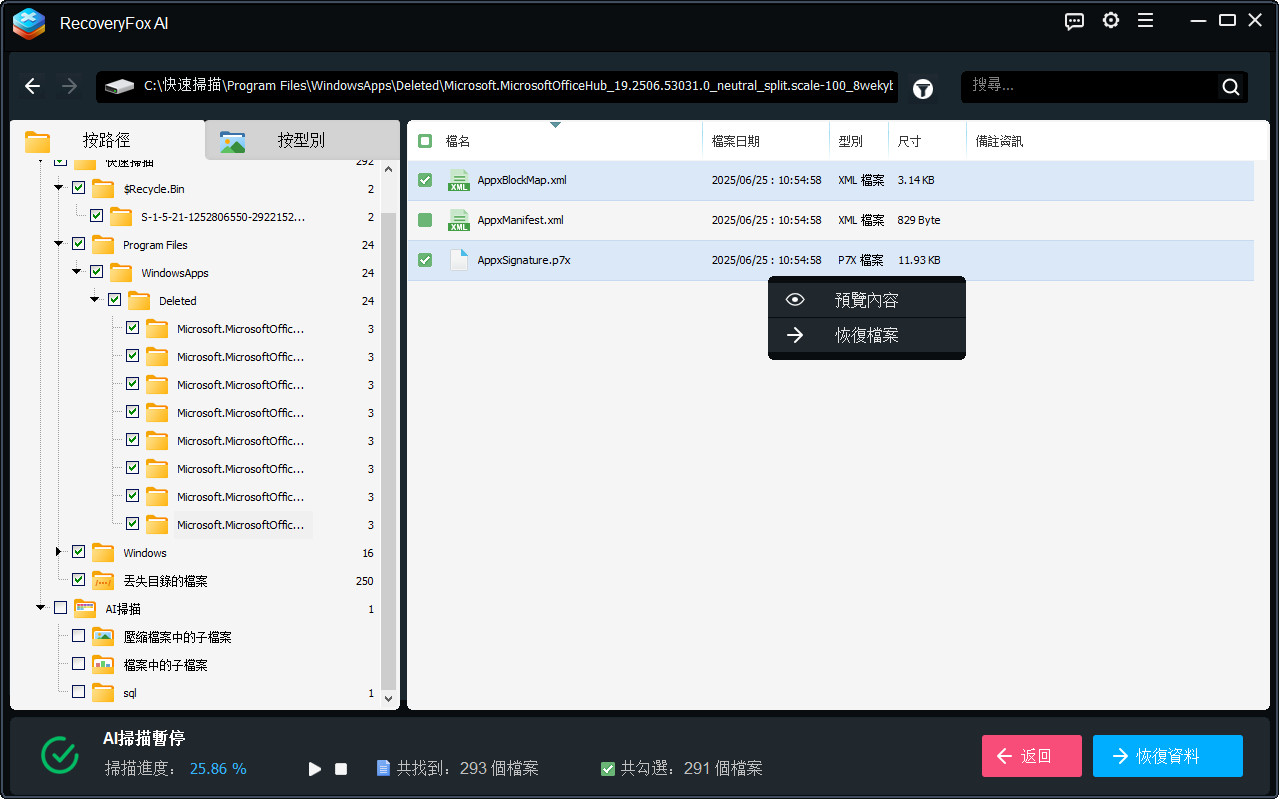
Task: Expand the Windows folder node
Action: (x=57, y=552)
